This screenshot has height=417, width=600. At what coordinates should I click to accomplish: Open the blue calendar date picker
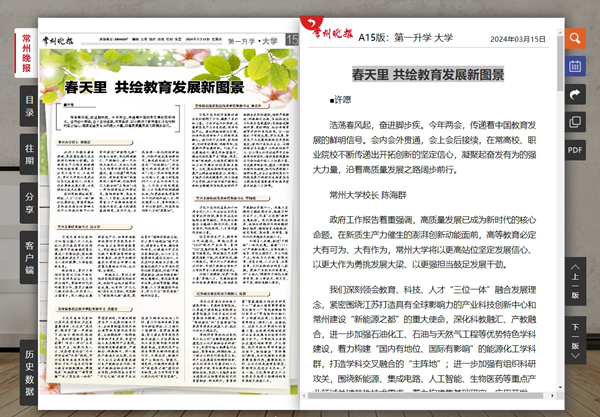pyautogui.click(x=575, y=66)
